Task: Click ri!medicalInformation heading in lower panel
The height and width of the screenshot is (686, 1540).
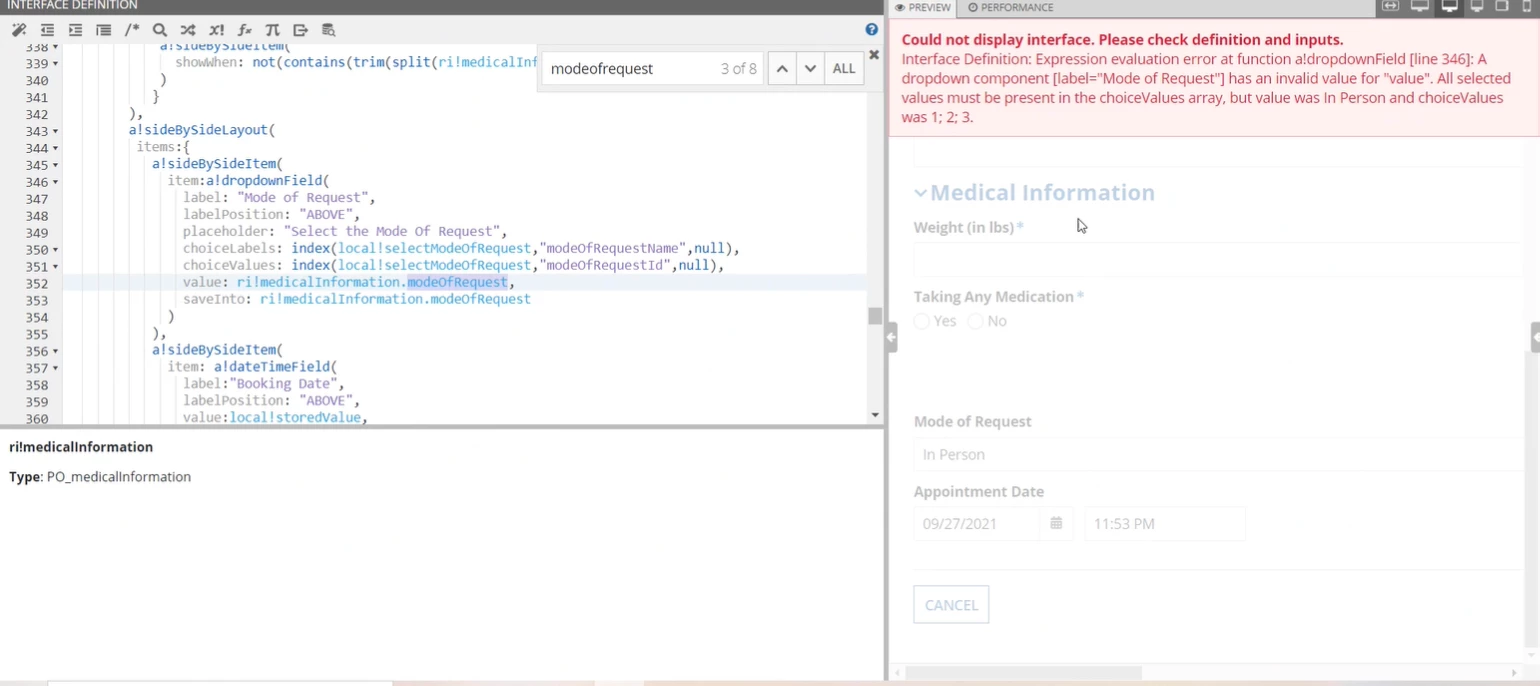Action: pyautogui.click(x=81, y=447)
